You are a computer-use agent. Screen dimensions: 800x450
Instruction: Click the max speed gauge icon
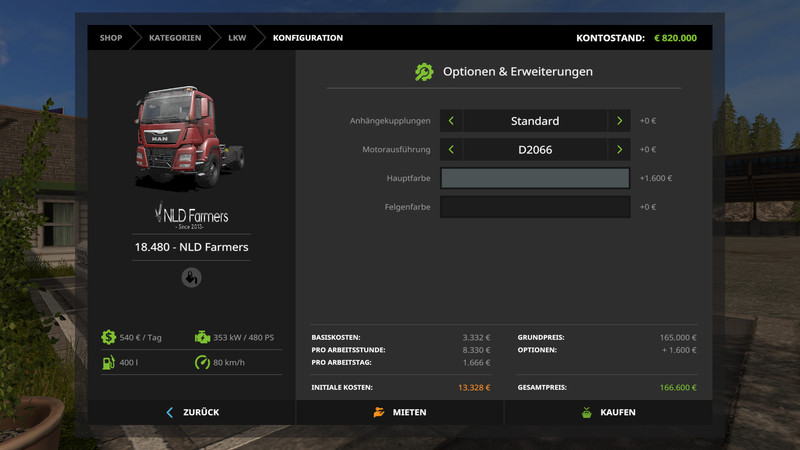coord(202,362)
